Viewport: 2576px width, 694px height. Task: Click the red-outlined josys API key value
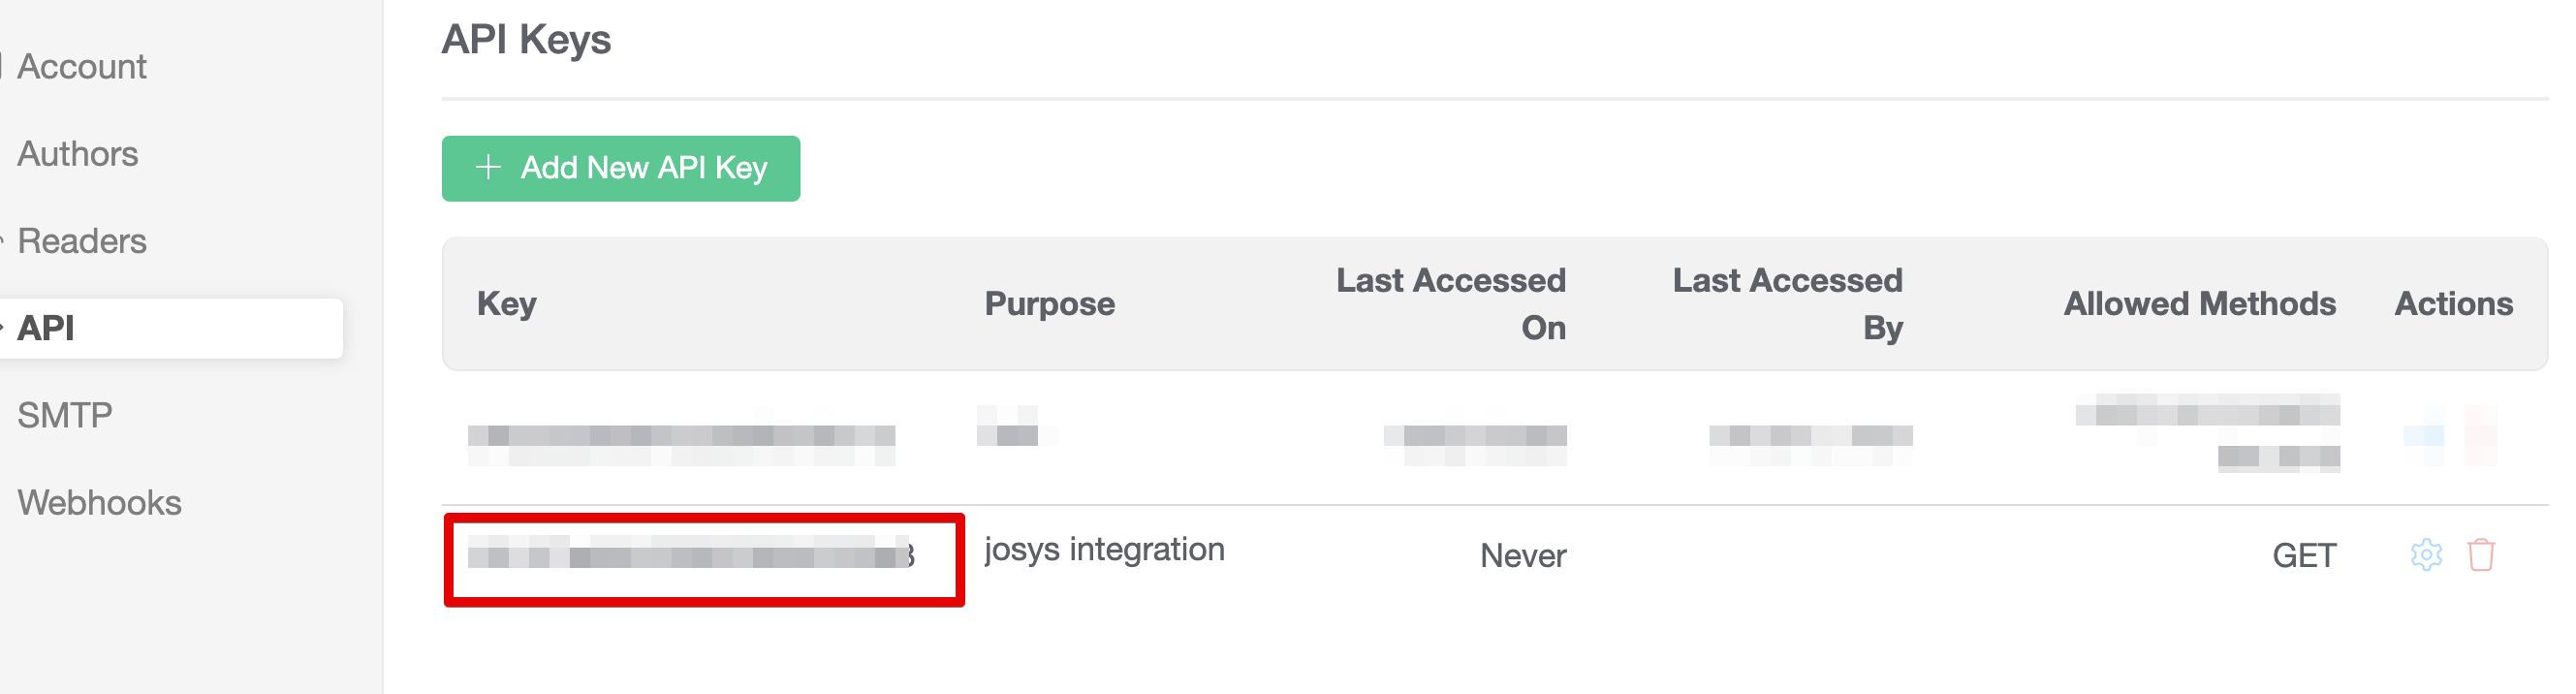[690, 555]
